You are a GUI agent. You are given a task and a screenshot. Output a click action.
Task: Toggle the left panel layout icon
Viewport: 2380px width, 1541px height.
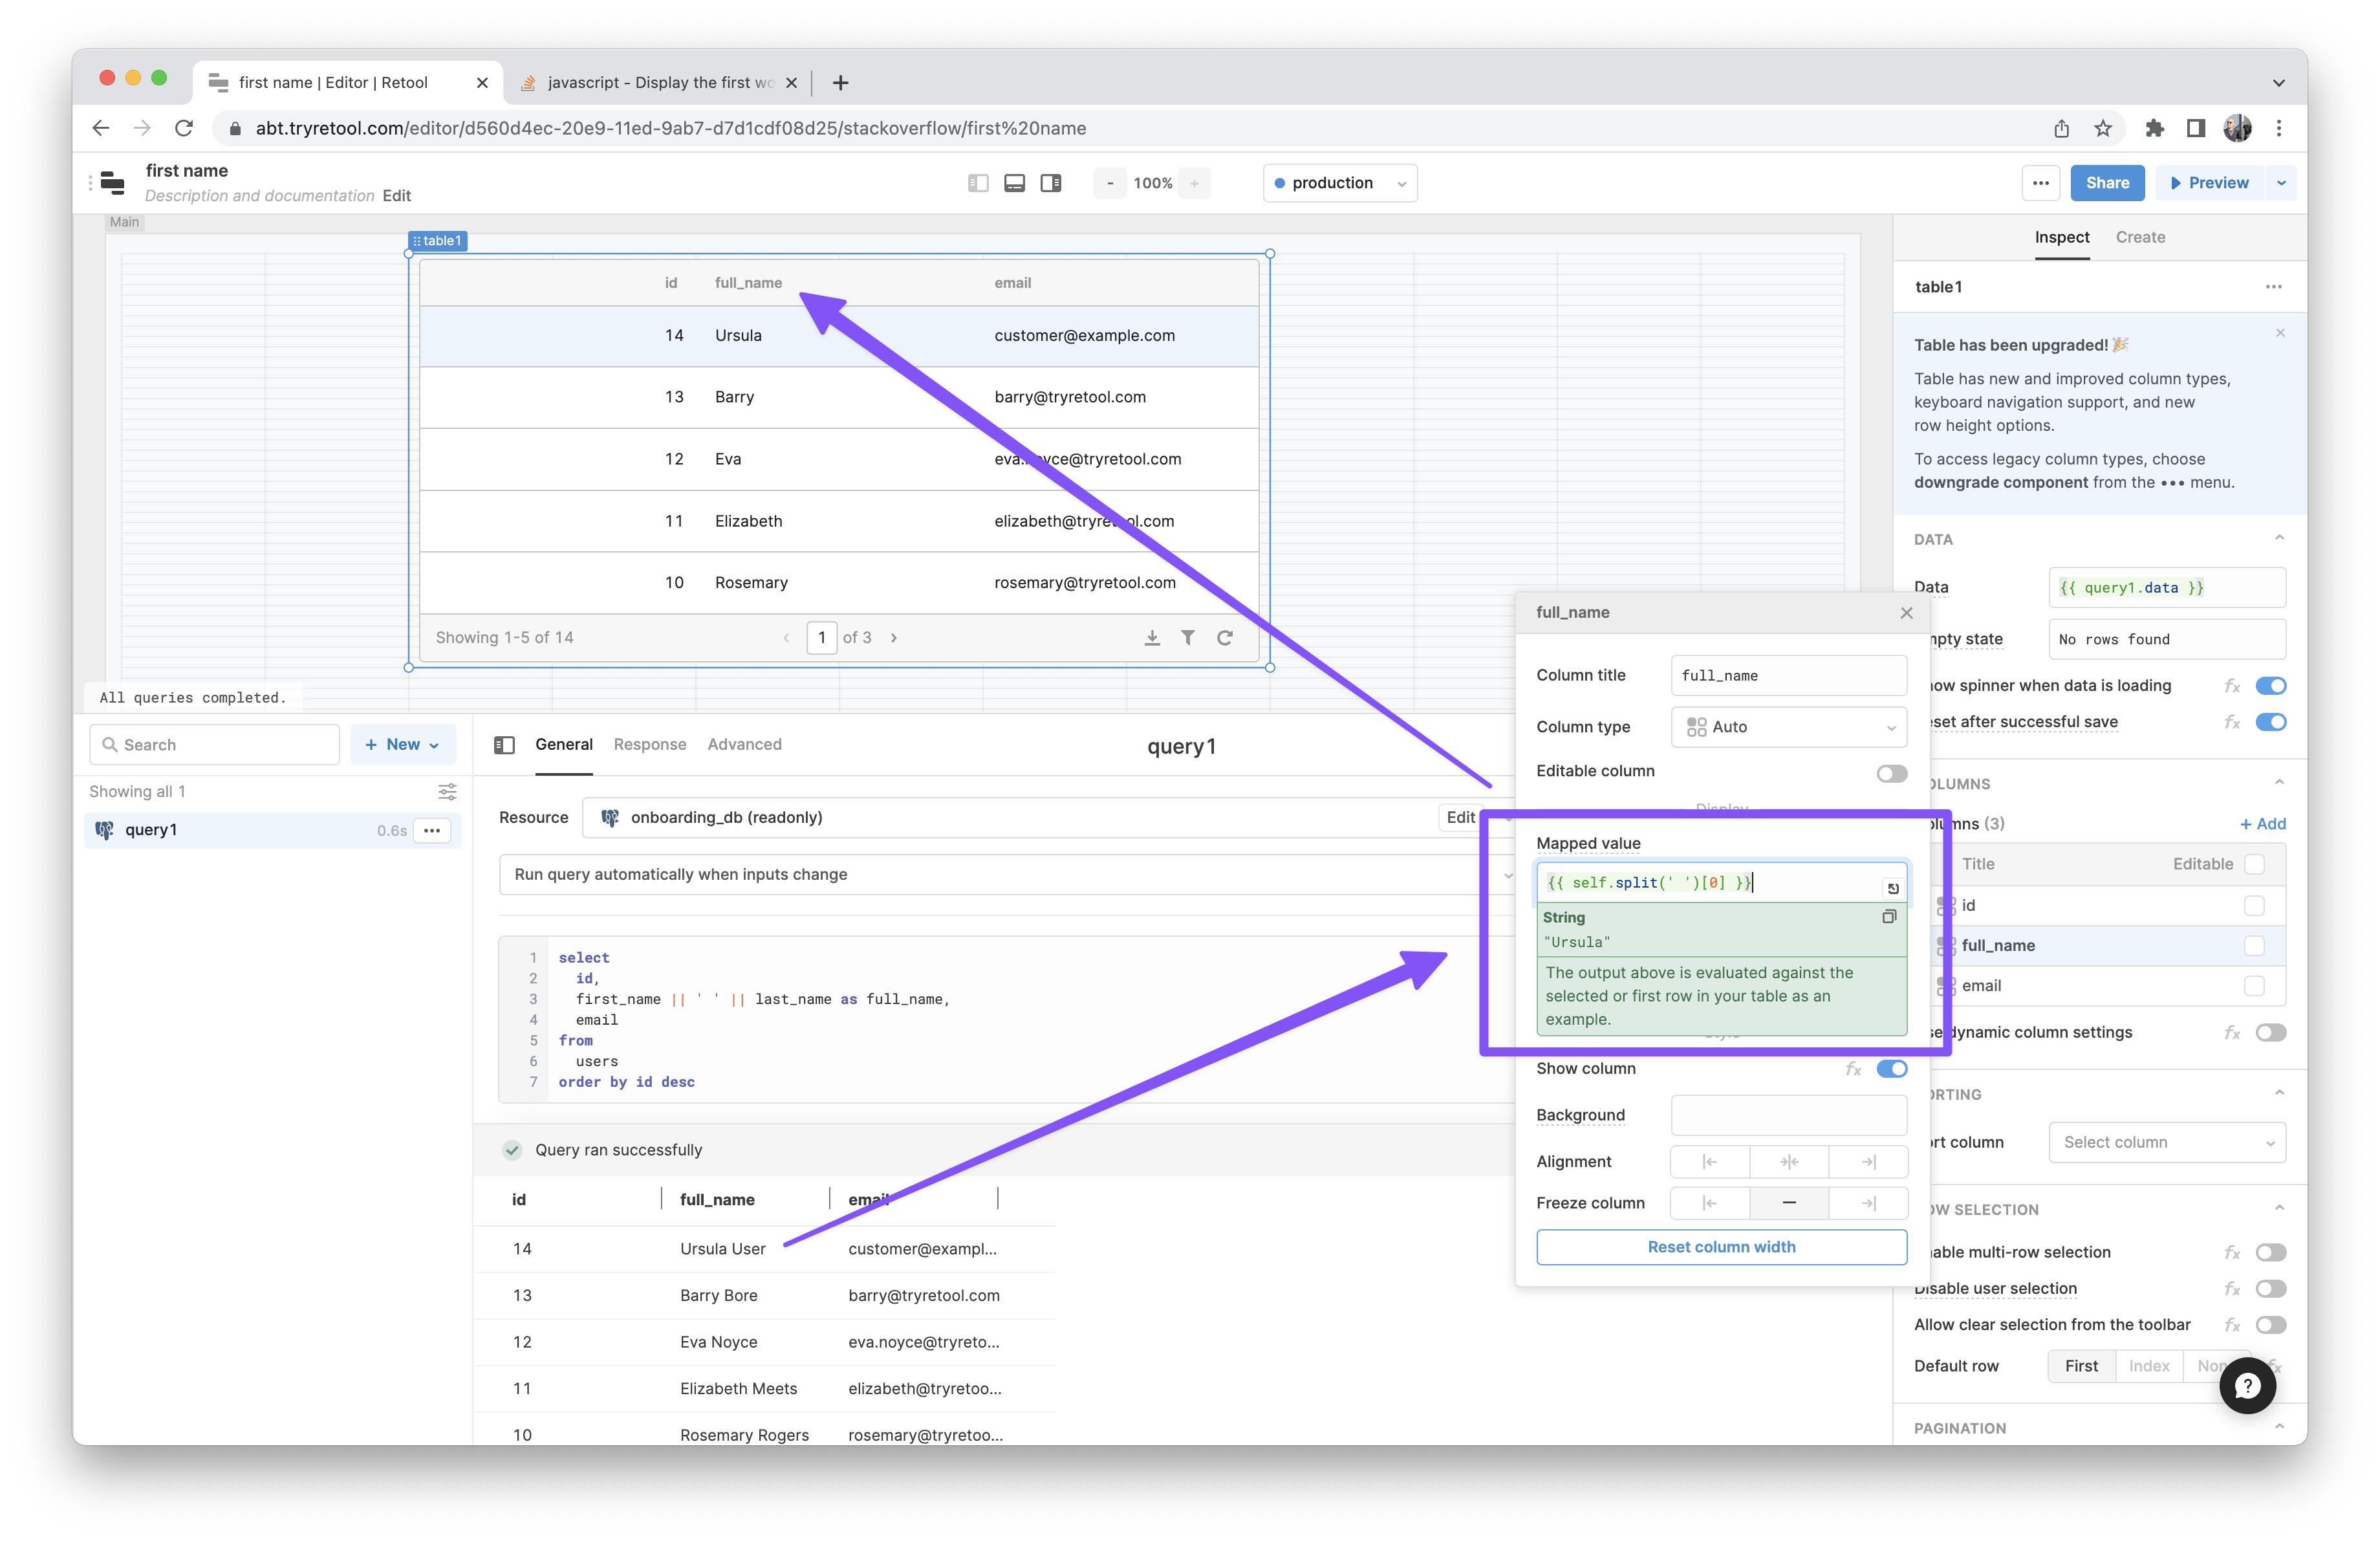point(978,183)
